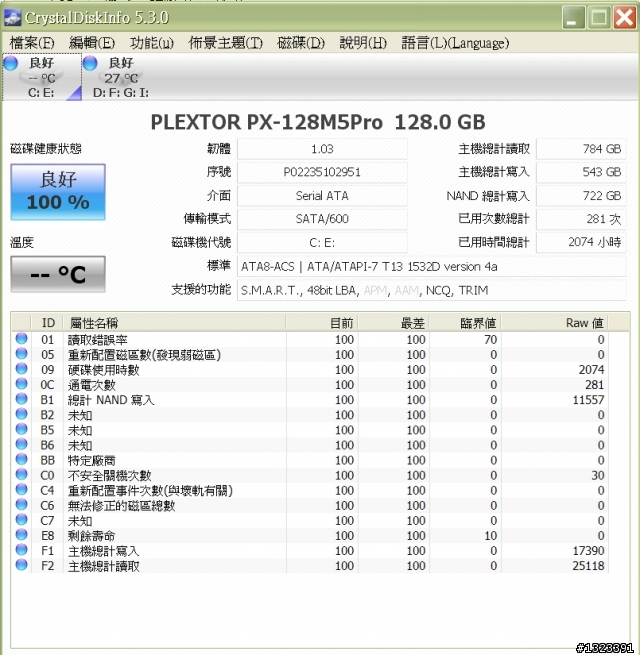This screenshot has width=640, height=656.
Task: Open the 編輯(E) menu
Action: (92, 43)
